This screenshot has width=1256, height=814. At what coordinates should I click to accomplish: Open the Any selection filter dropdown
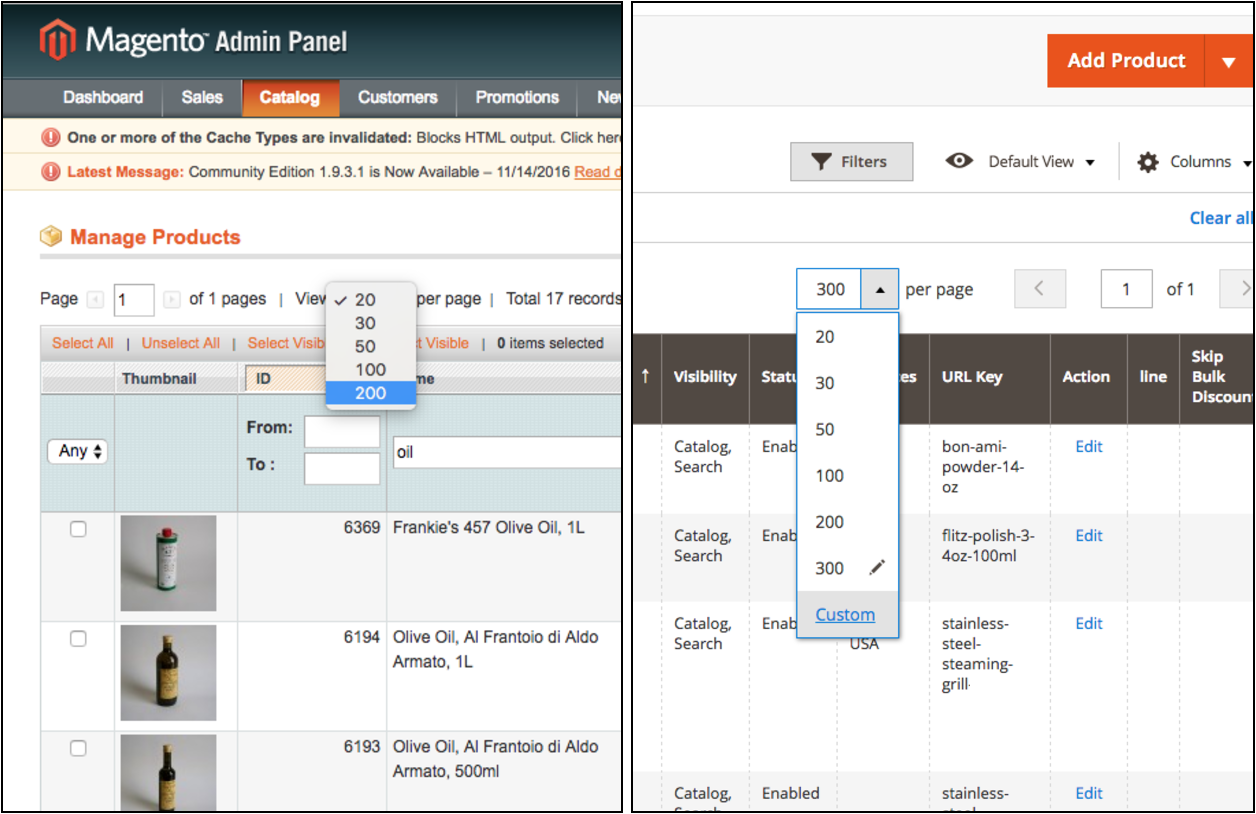(77, 451)
